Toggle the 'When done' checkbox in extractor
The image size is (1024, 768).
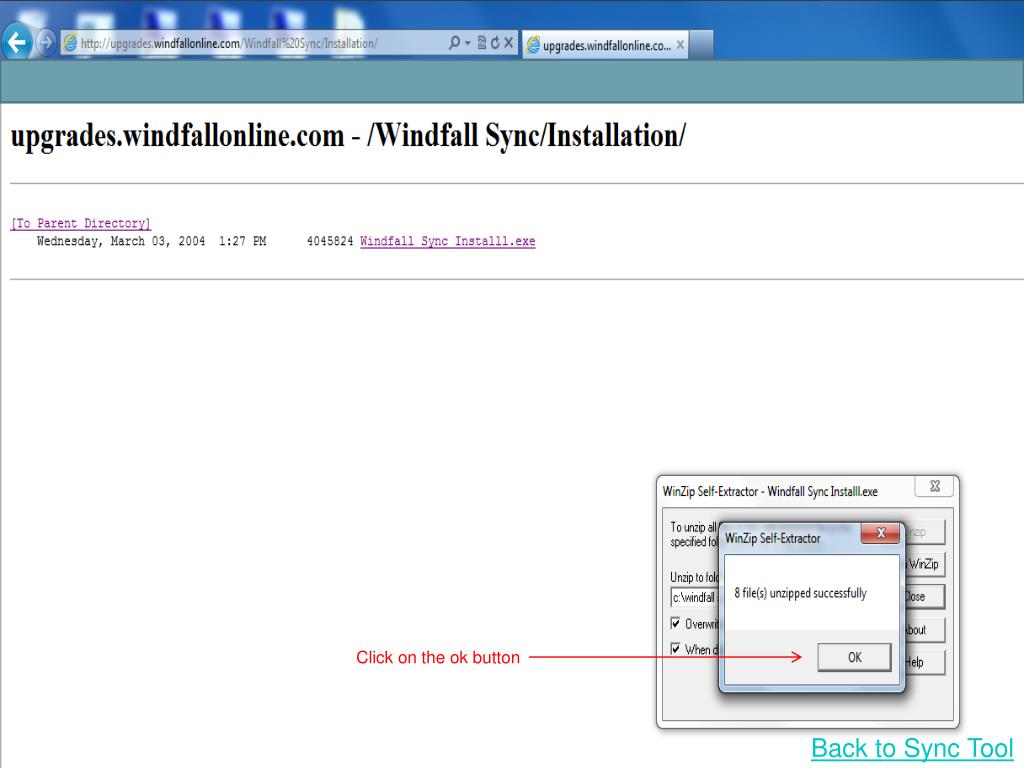(675, 648)
